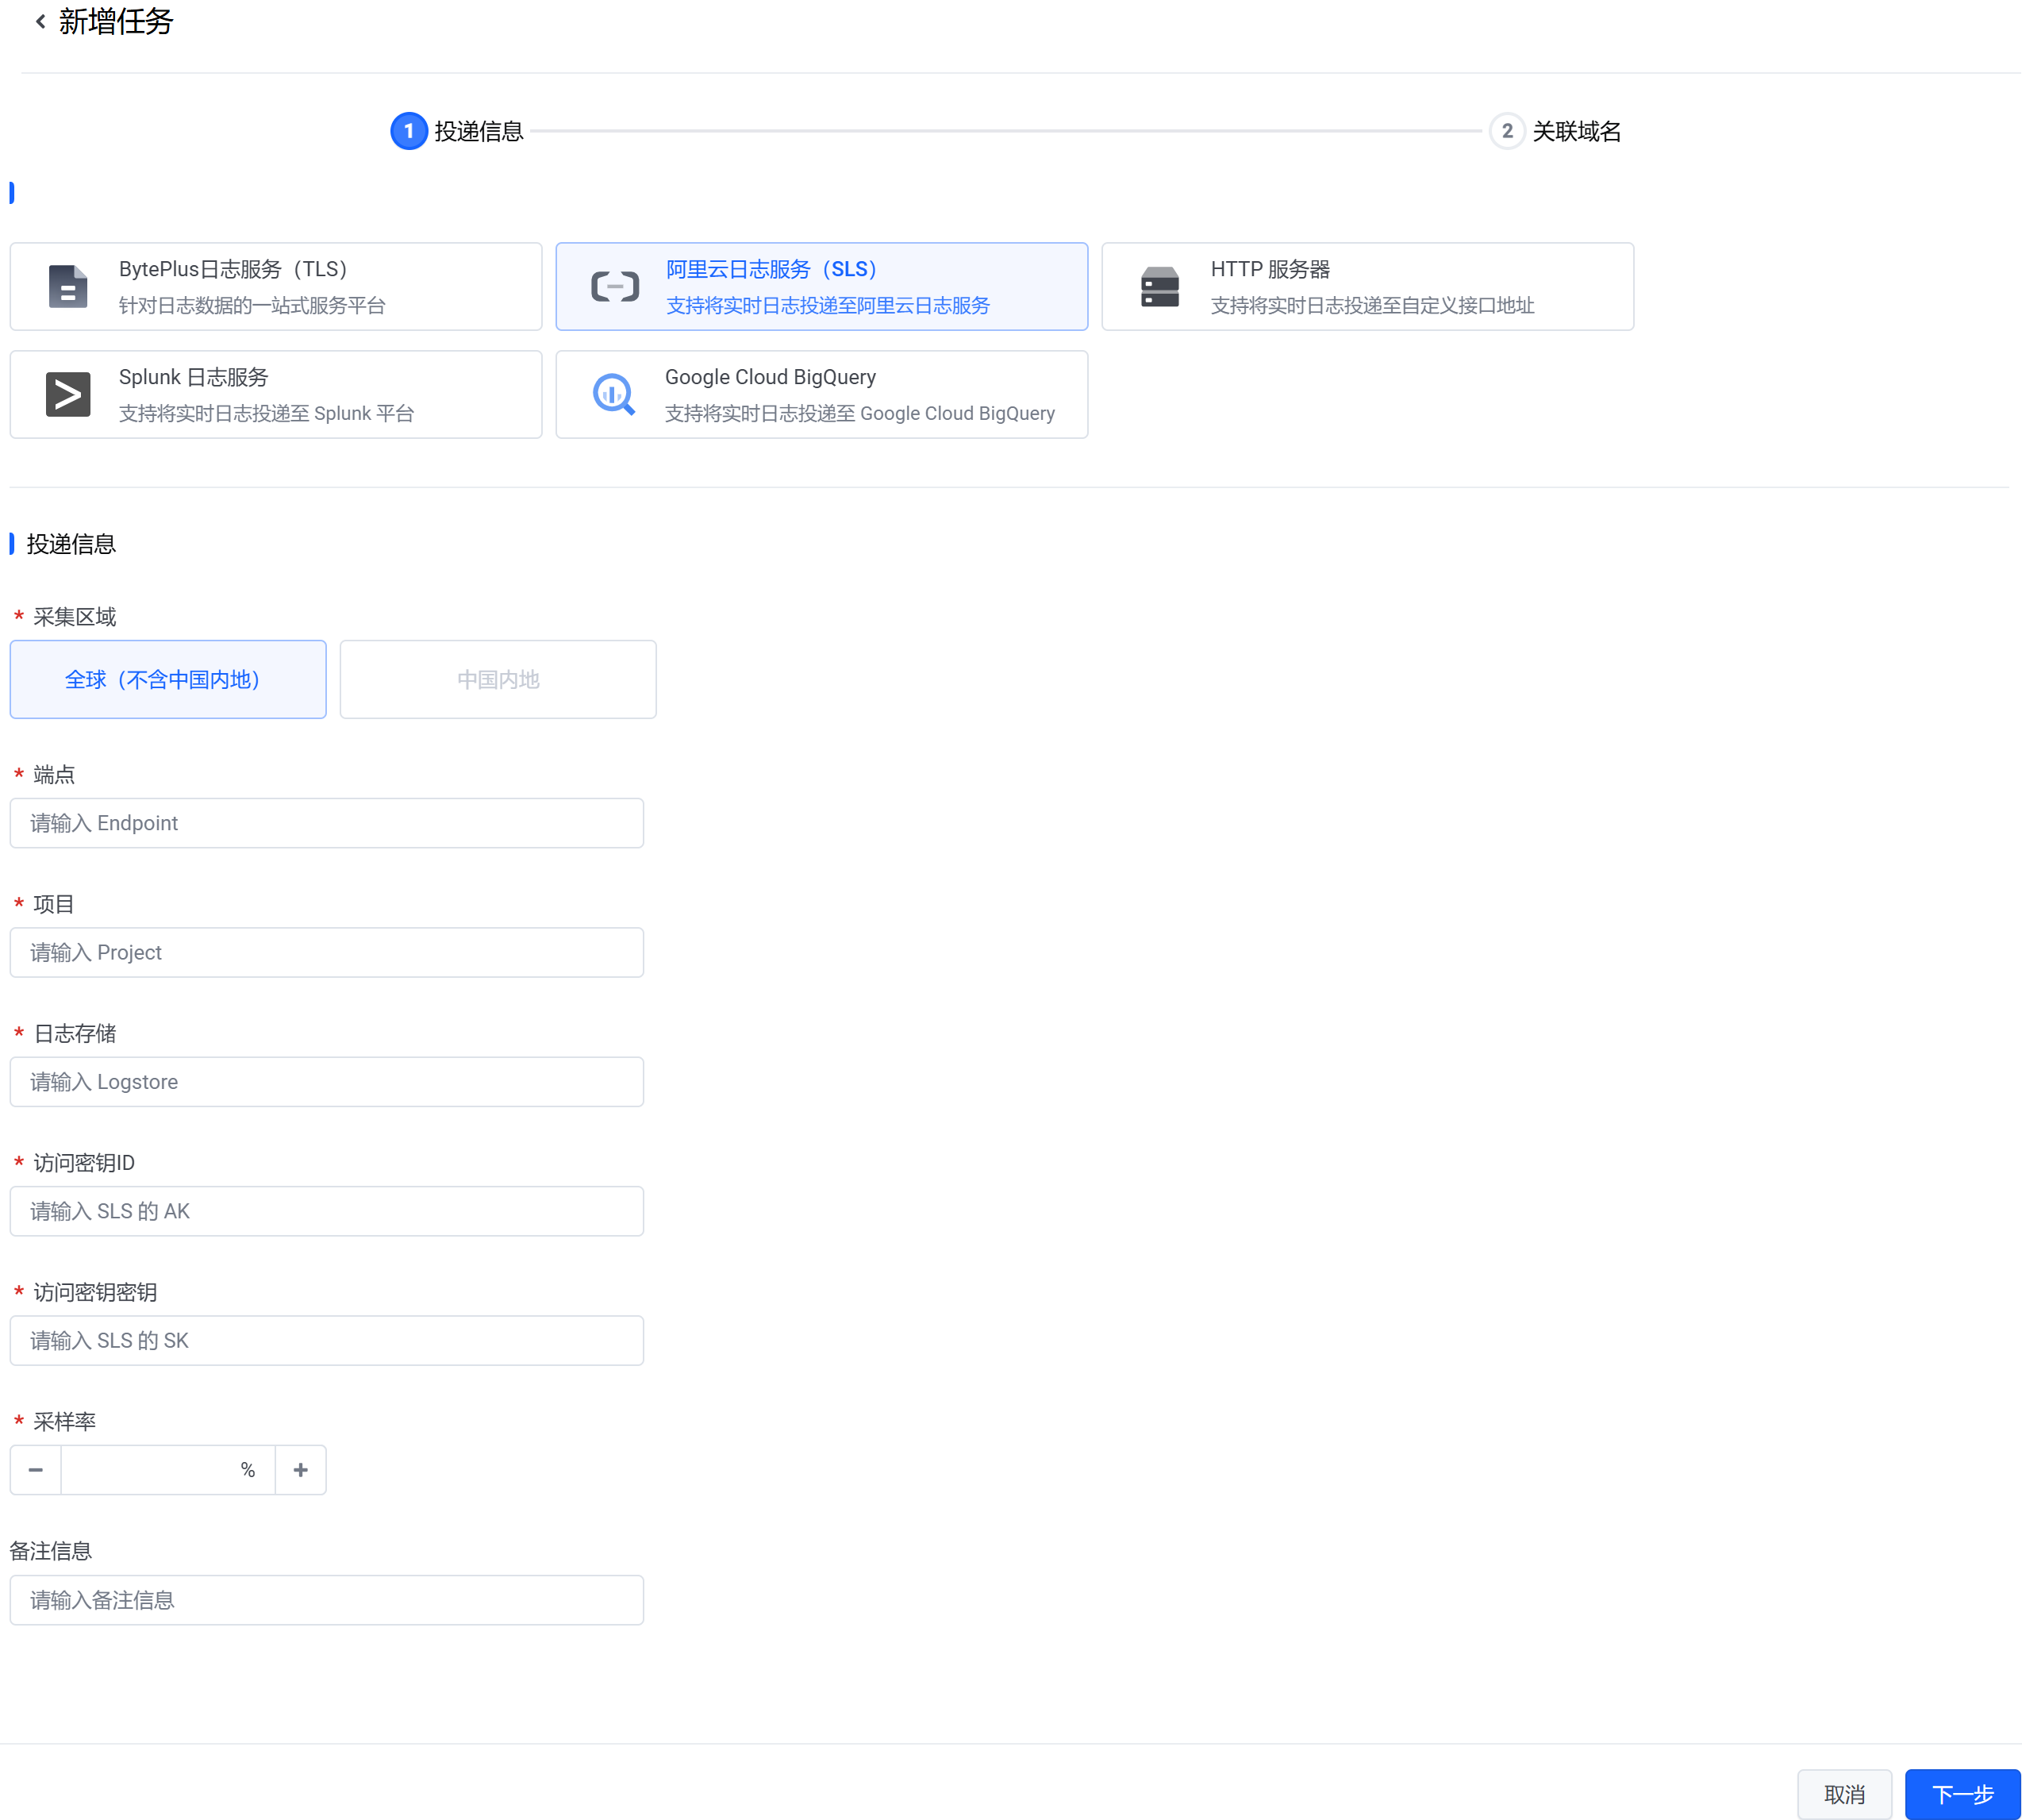Focus the Endpoint input field

coord(327,823)
